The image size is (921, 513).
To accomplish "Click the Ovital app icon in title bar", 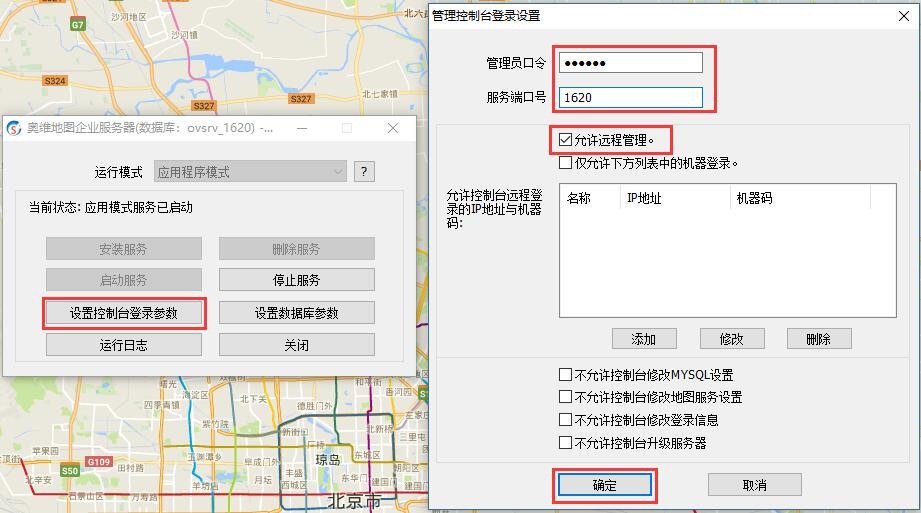I will click(15, 128).
